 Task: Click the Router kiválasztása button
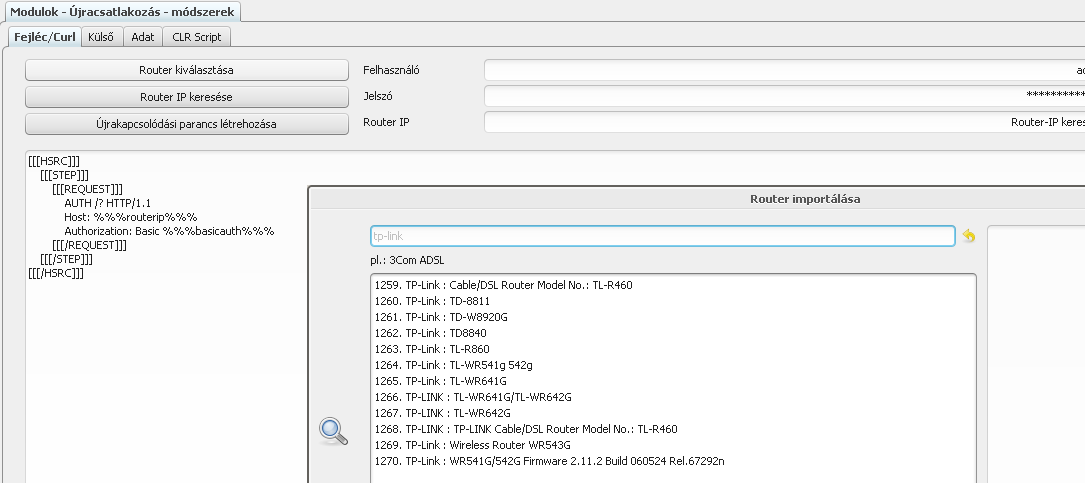click(186, 70)
